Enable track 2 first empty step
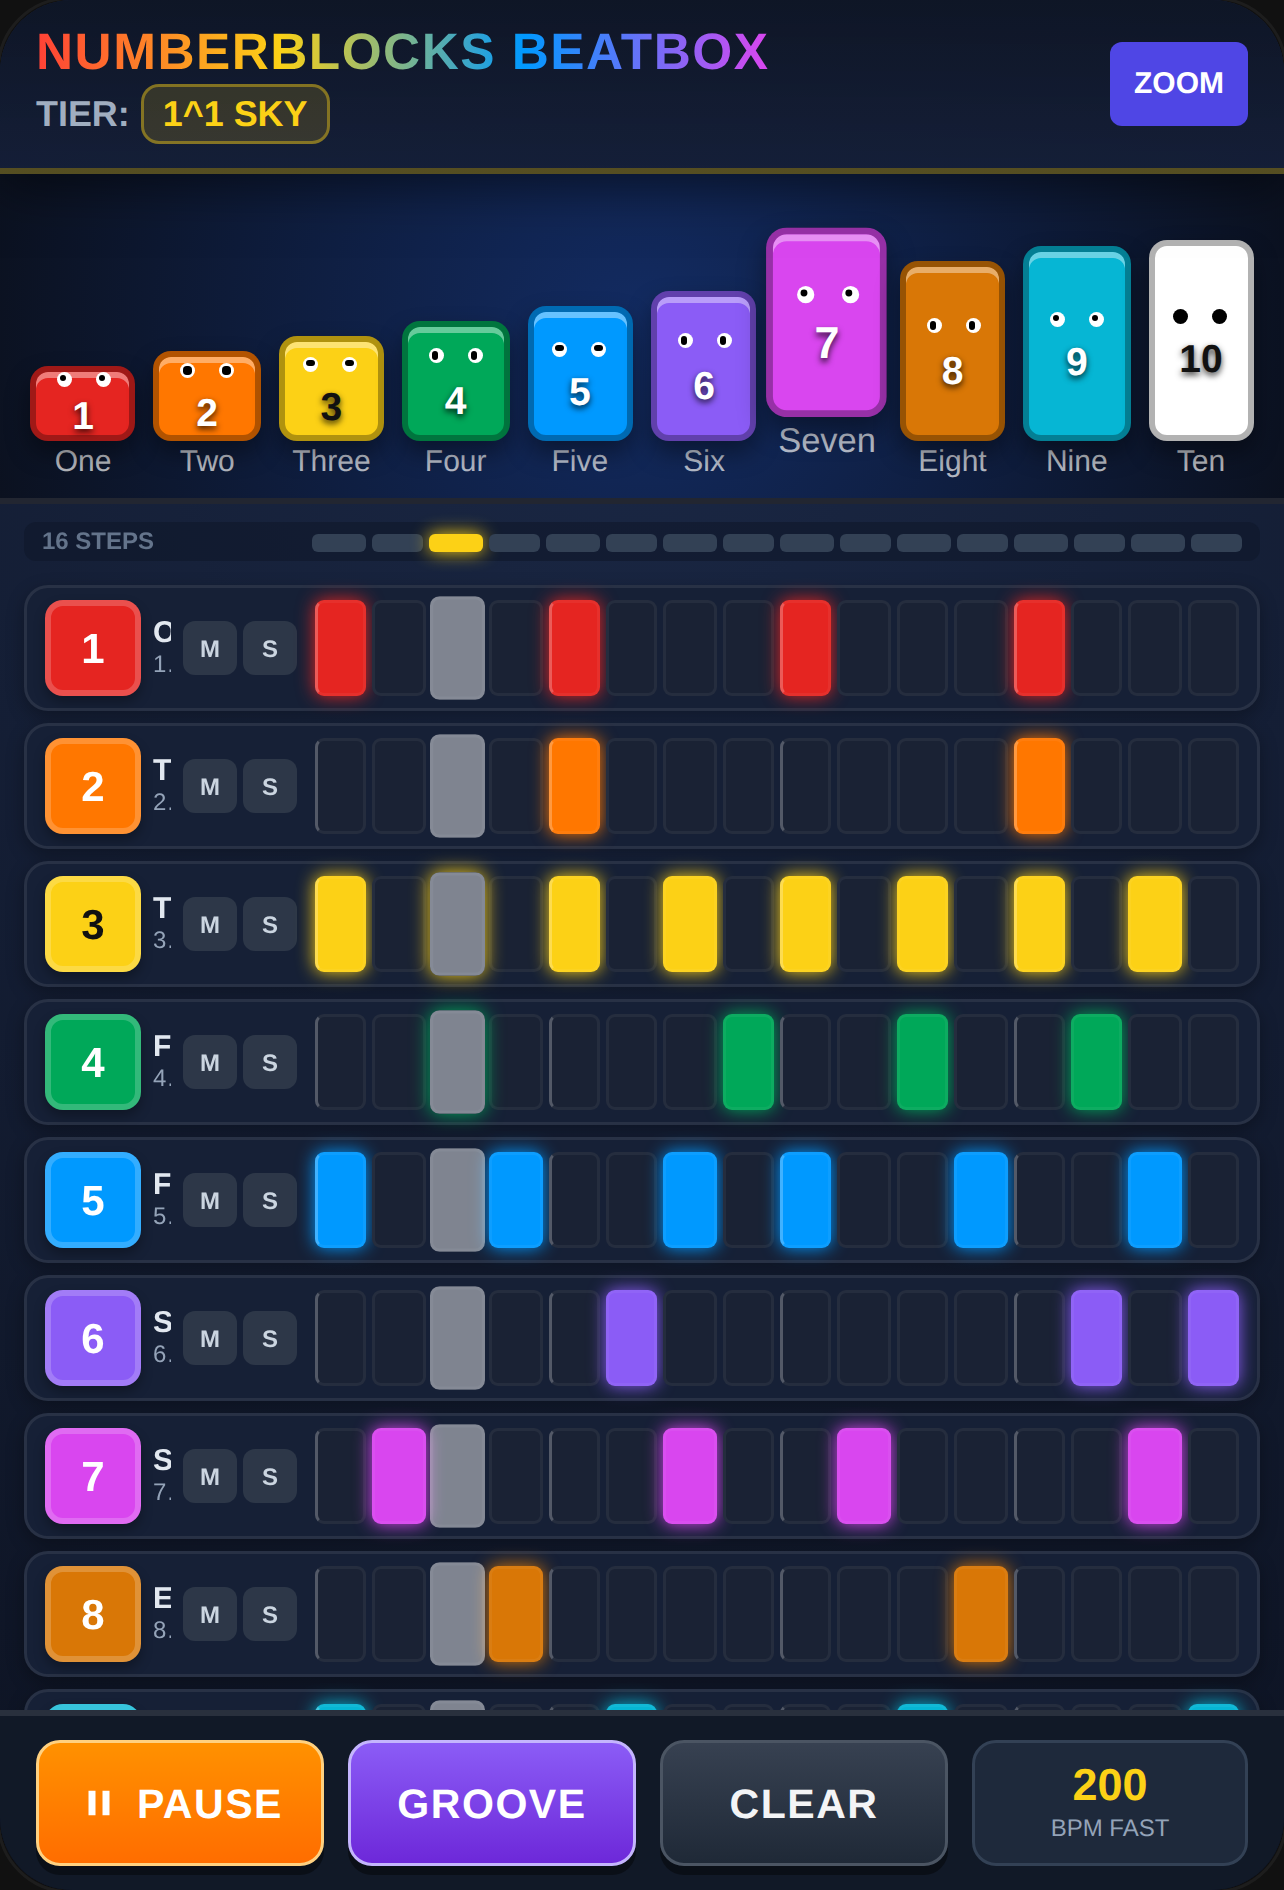The height and width of the screenshot is (1890, 1284). pos(341,786)
